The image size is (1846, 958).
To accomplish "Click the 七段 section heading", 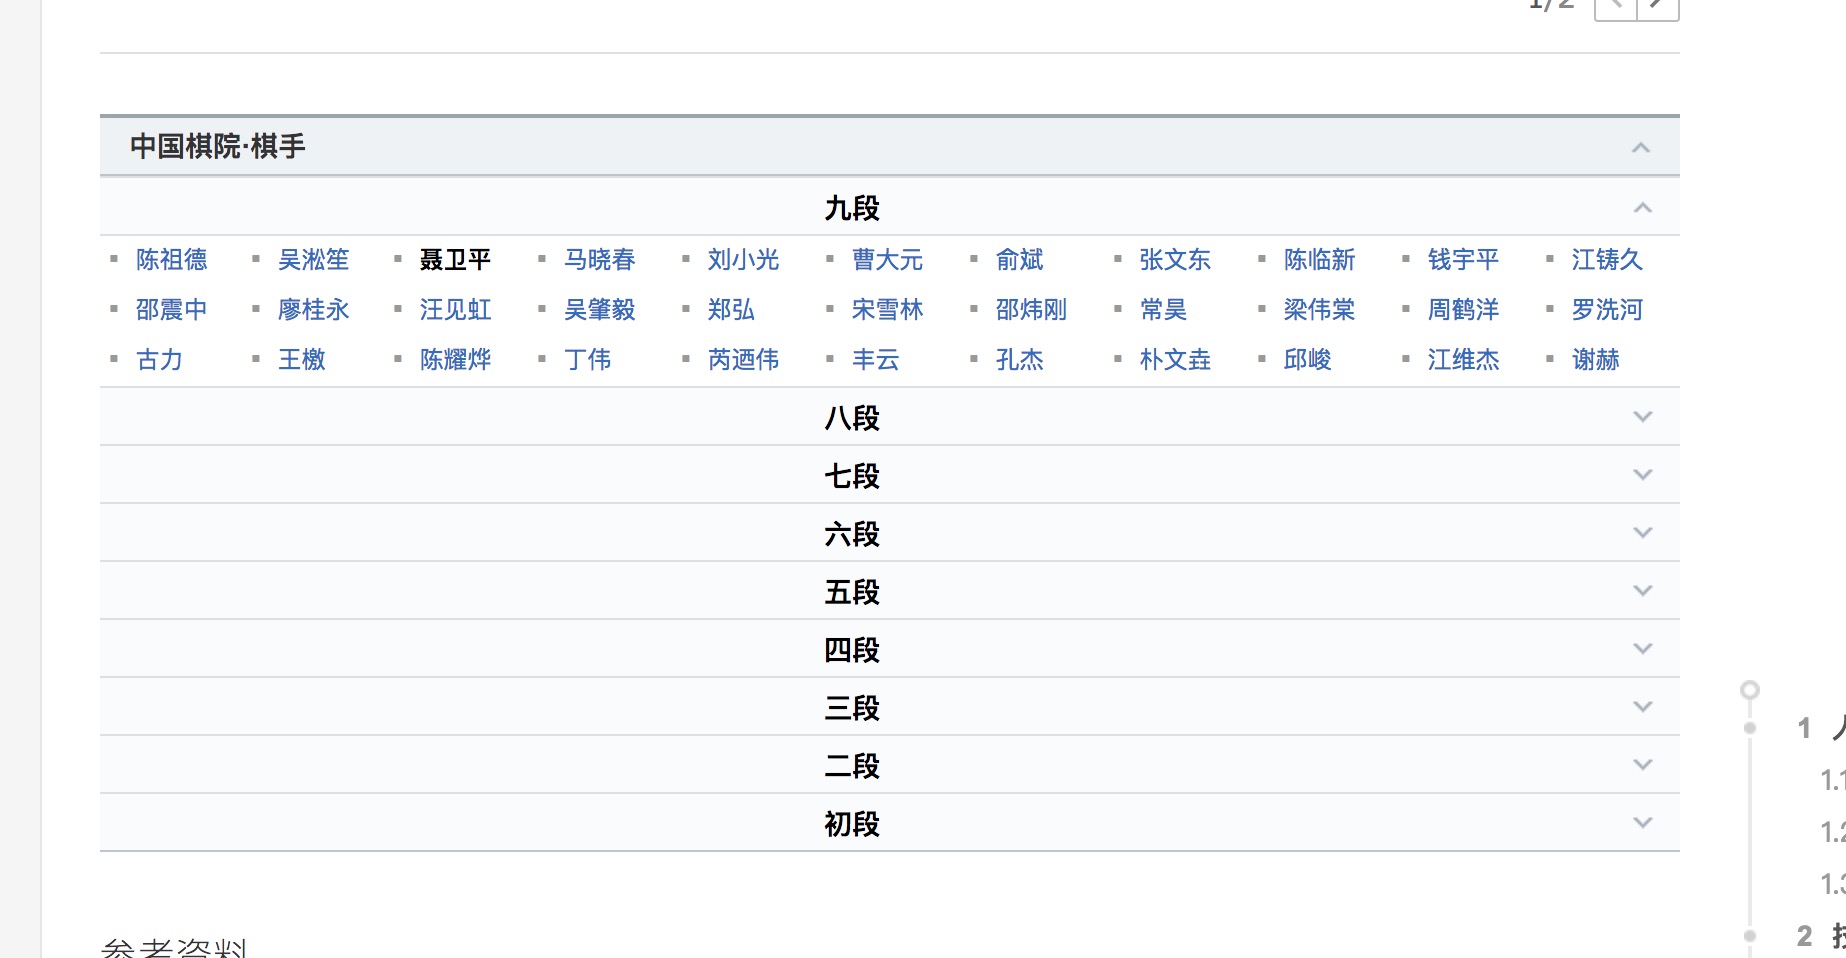I will (852, 476).
